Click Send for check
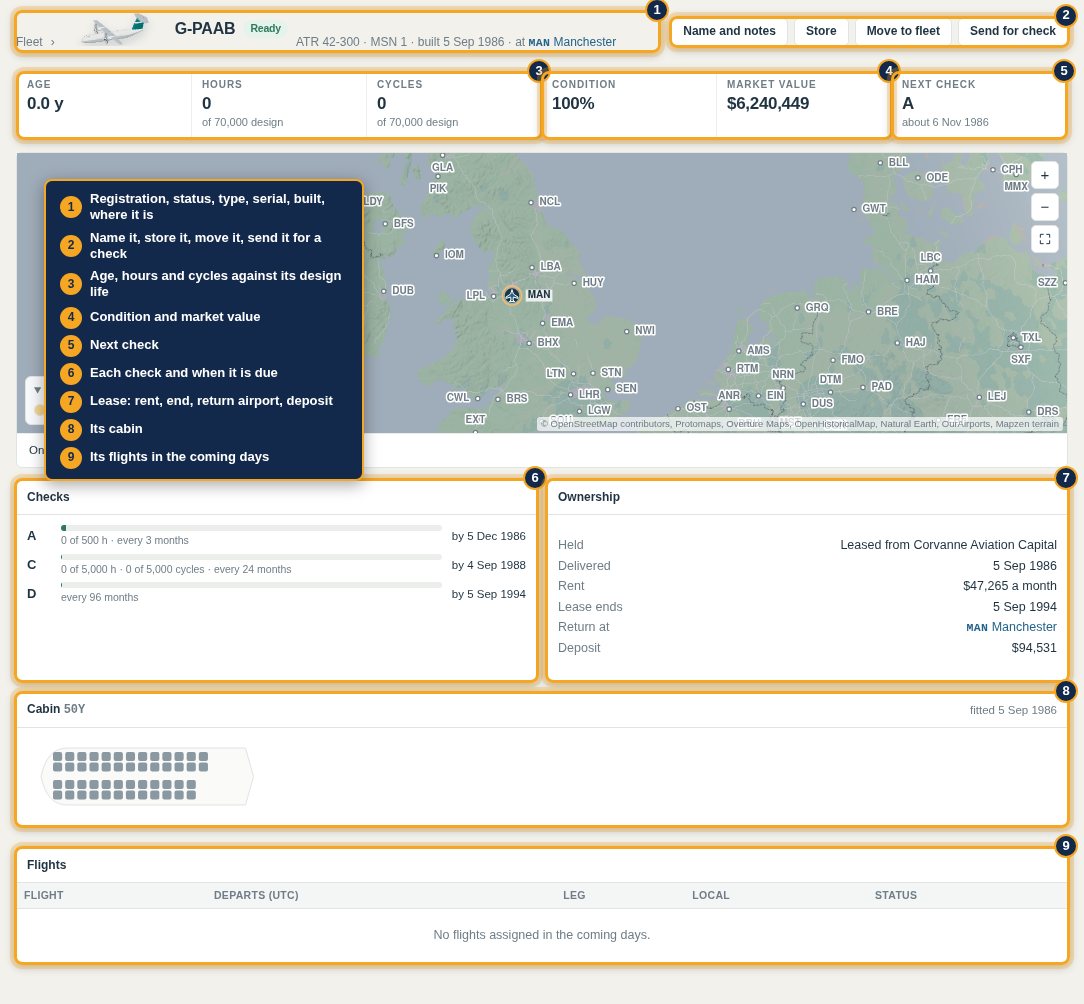Image resolution: width=1084 pixels, height=1004 pixels. pos(1012,31)
